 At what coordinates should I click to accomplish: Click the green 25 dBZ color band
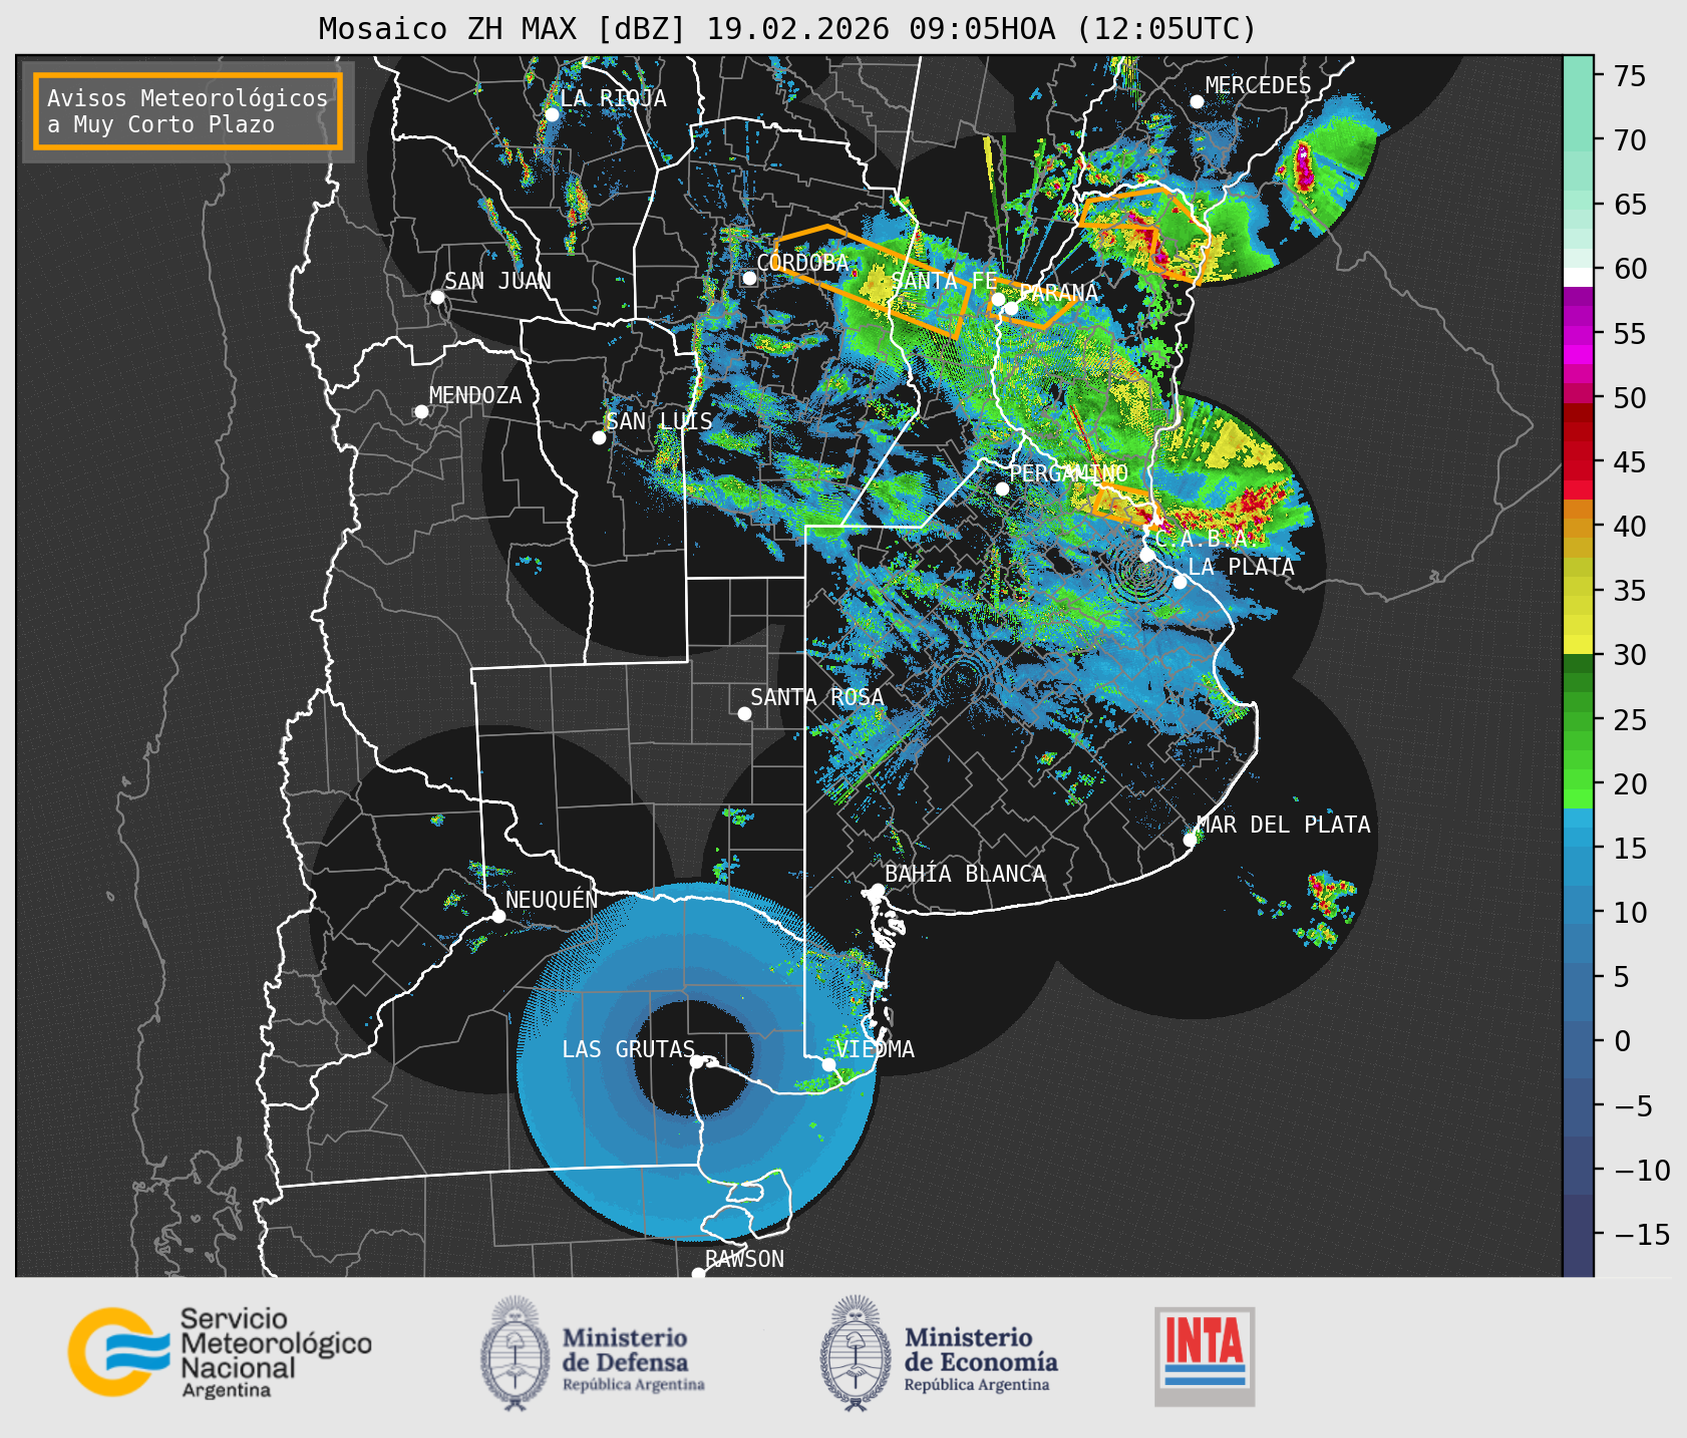1578,720
